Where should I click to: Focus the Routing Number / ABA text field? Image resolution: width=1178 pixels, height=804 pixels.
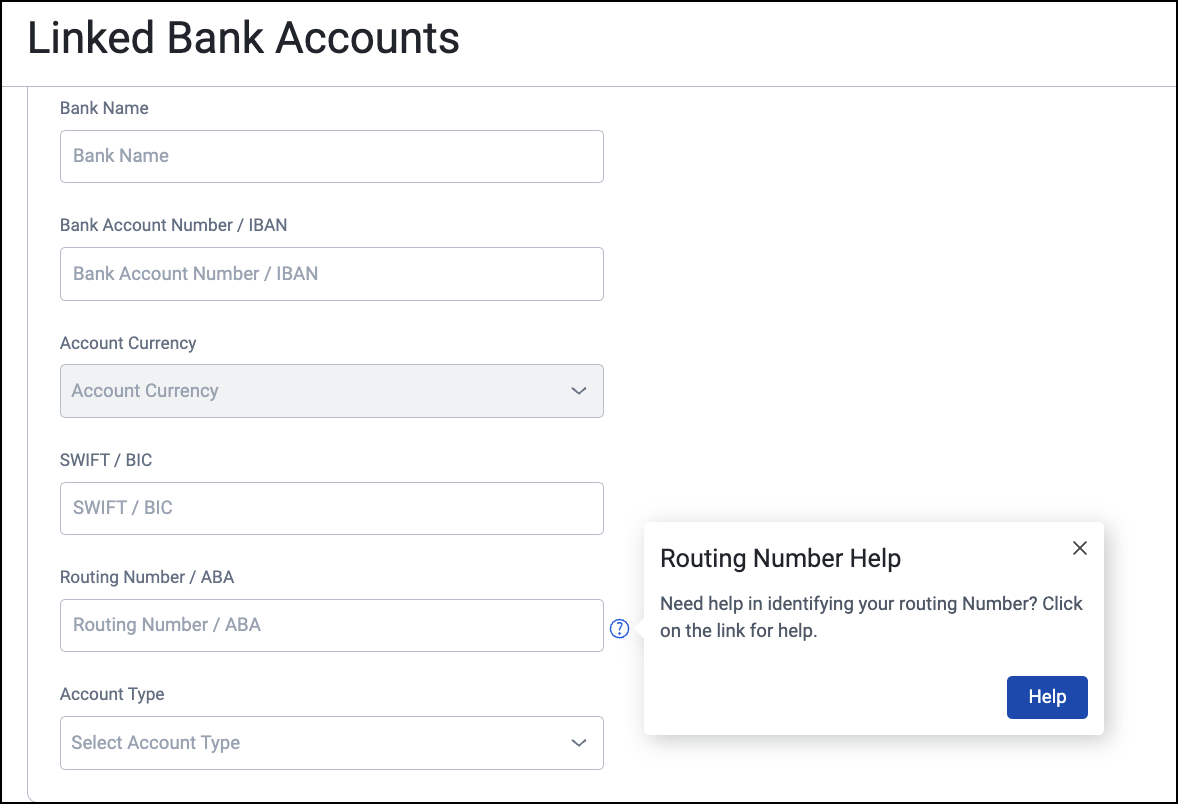[x=331, y=625]
